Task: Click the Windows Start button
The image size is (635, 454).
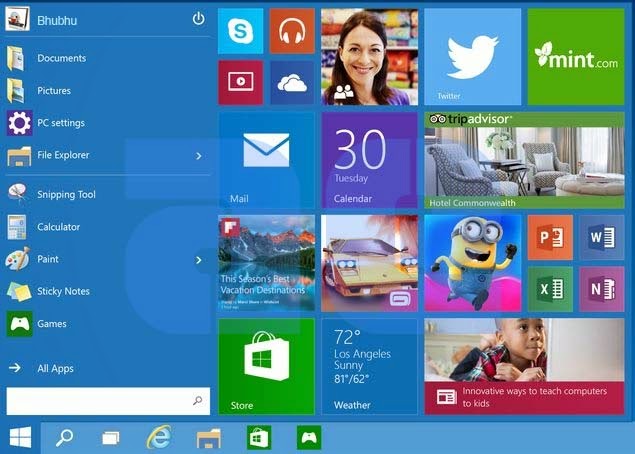Action: point(21,437)
